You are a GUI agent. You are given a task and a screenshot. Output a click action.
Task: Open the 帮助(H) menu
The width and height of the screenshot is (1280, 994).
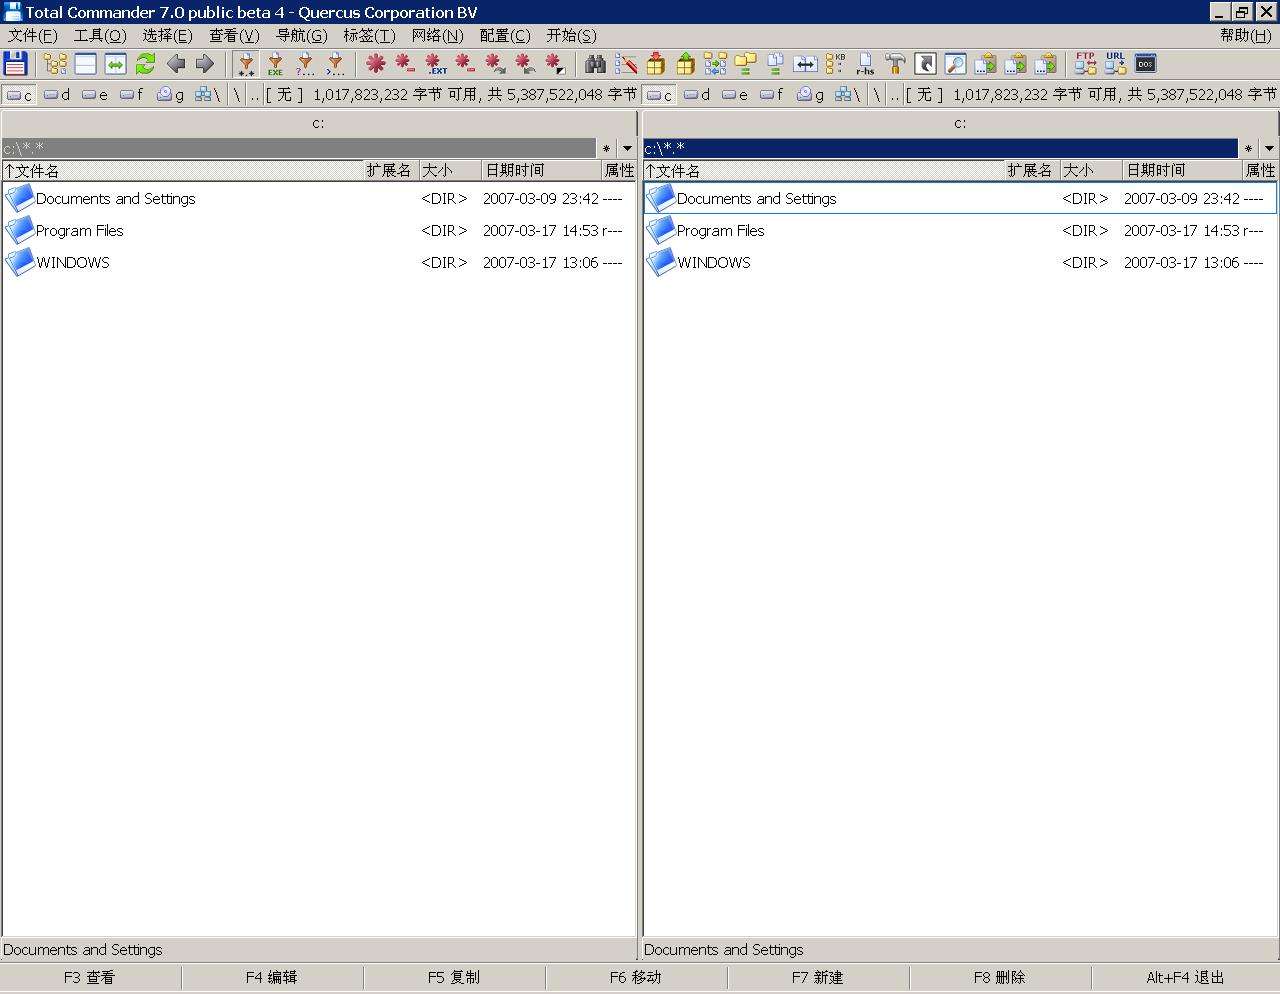(x=1245, y=35)
